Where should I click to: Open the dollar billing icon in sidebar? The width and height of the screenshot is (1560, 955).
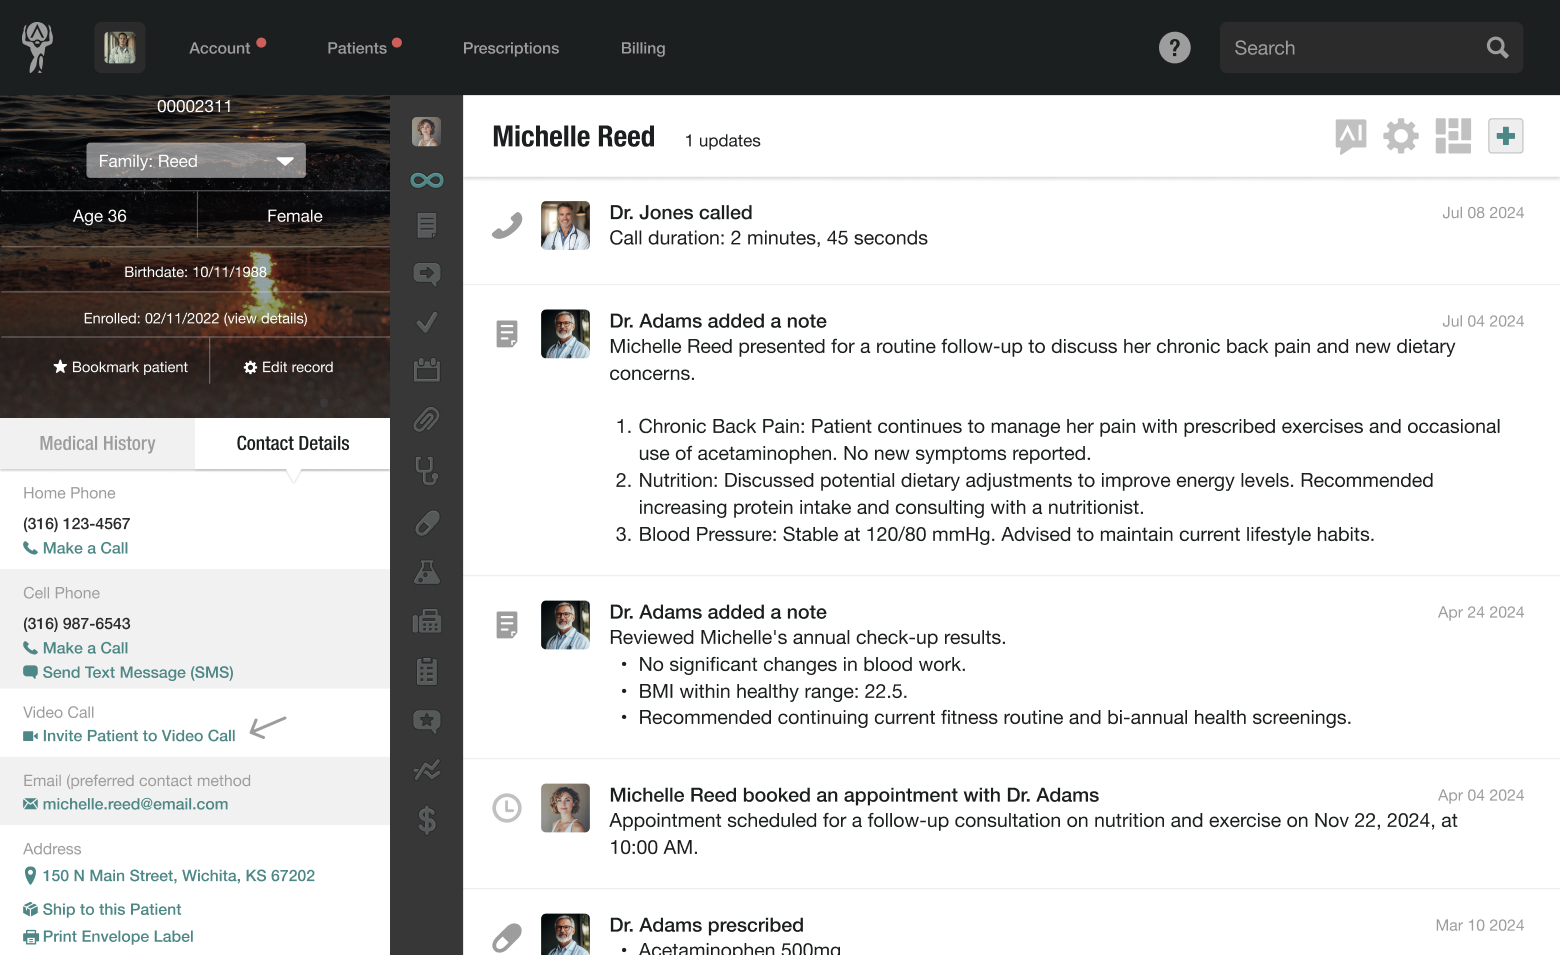(427, 820)
